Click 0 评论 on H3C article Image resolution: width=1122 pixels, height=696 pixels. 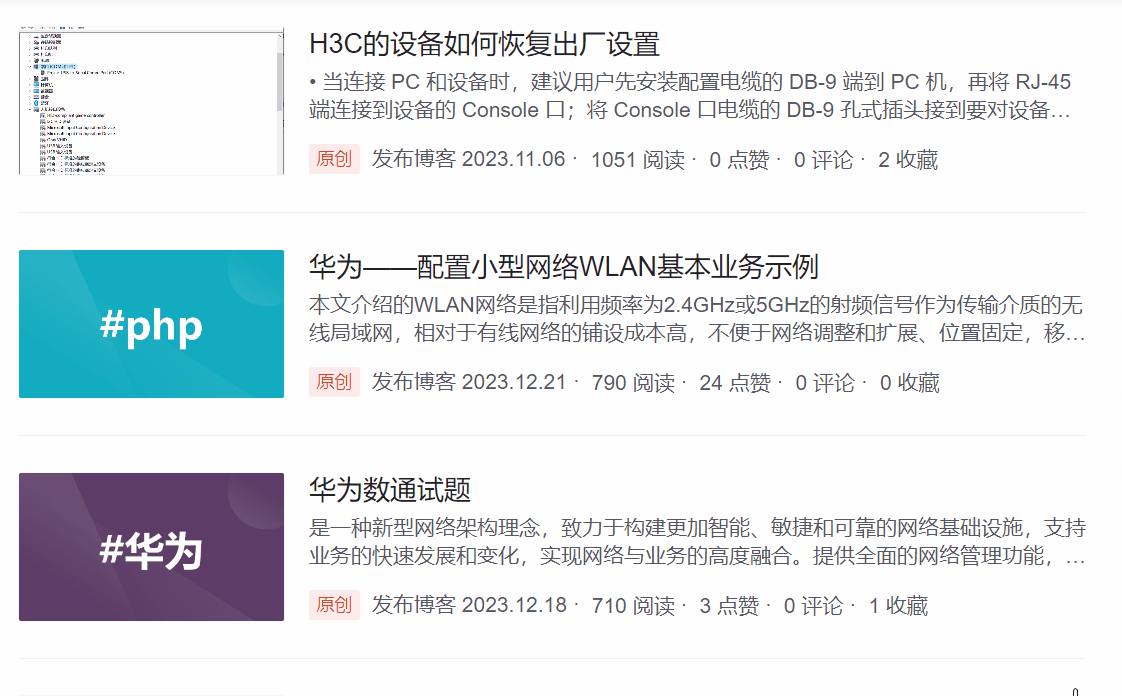point(824,160)
